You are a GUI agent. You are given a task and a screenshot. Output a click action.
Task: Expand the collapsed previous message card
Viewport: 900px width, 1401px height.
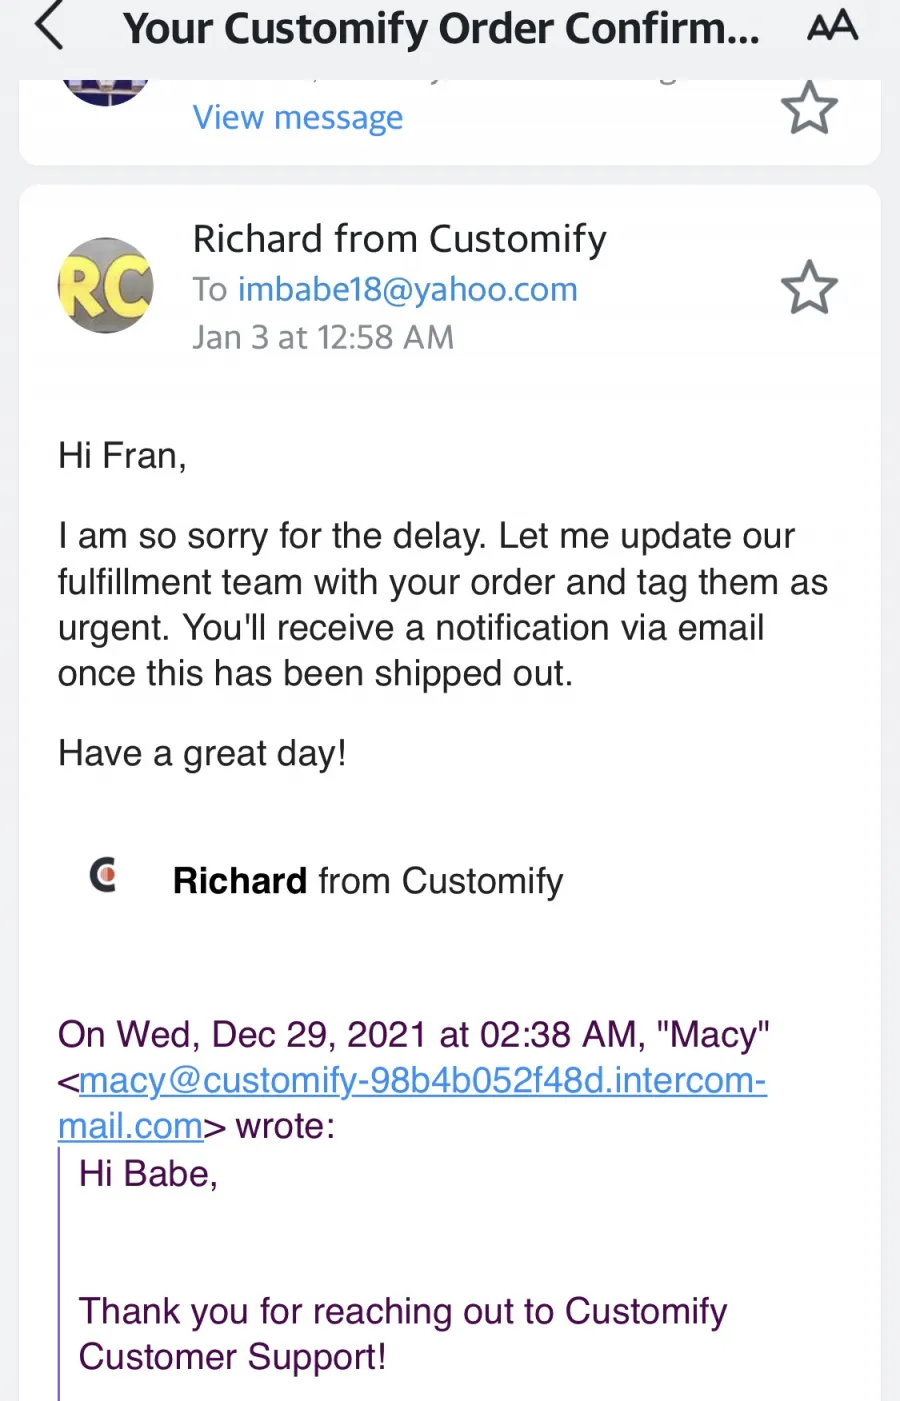pyautogui.click(x=450, y=121)
